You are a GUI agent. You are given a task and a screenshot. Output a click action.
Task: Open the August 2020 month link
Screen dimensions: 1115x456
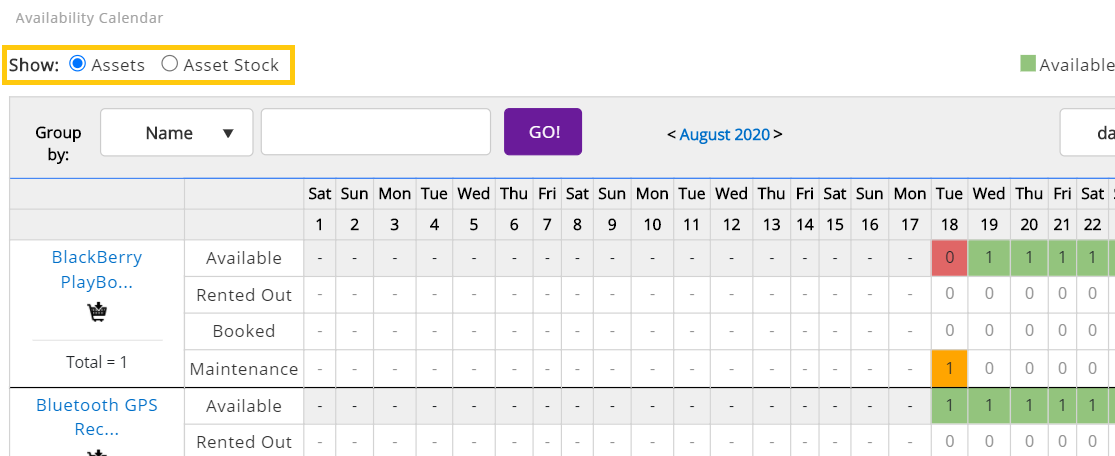(725, 134)
